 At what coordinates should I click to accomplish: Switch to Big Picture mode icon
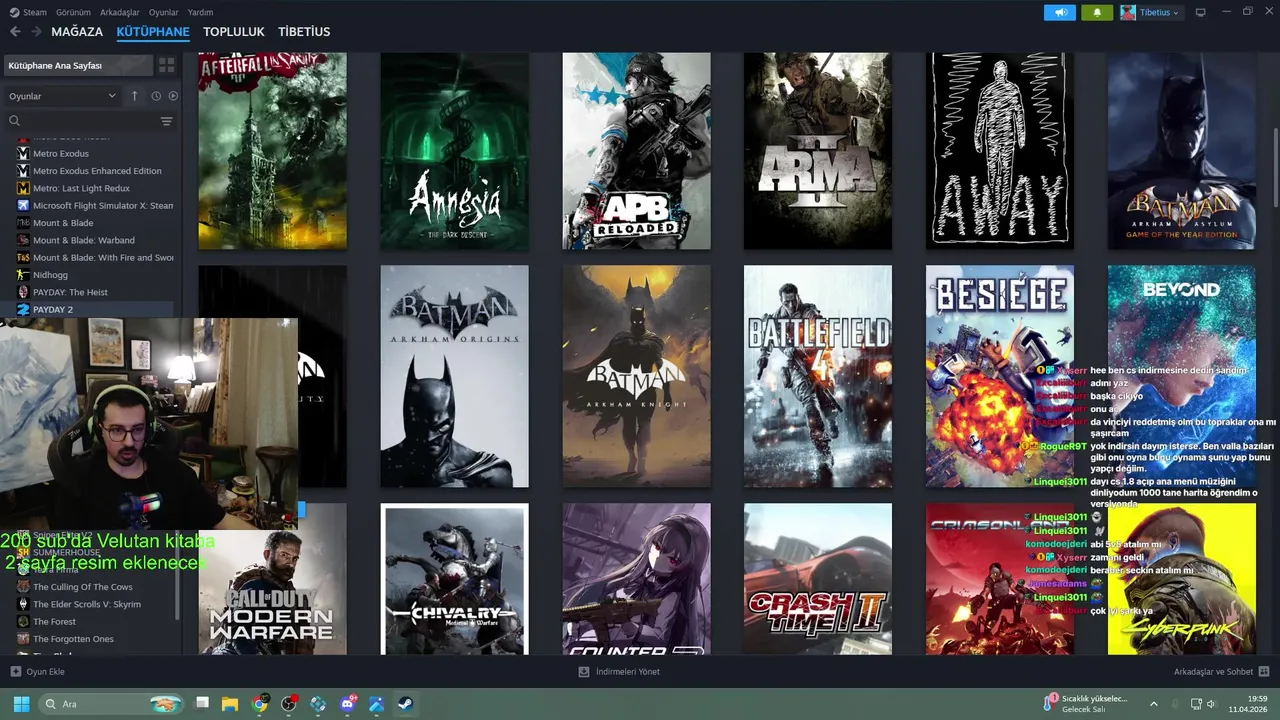pos(1200,12)
